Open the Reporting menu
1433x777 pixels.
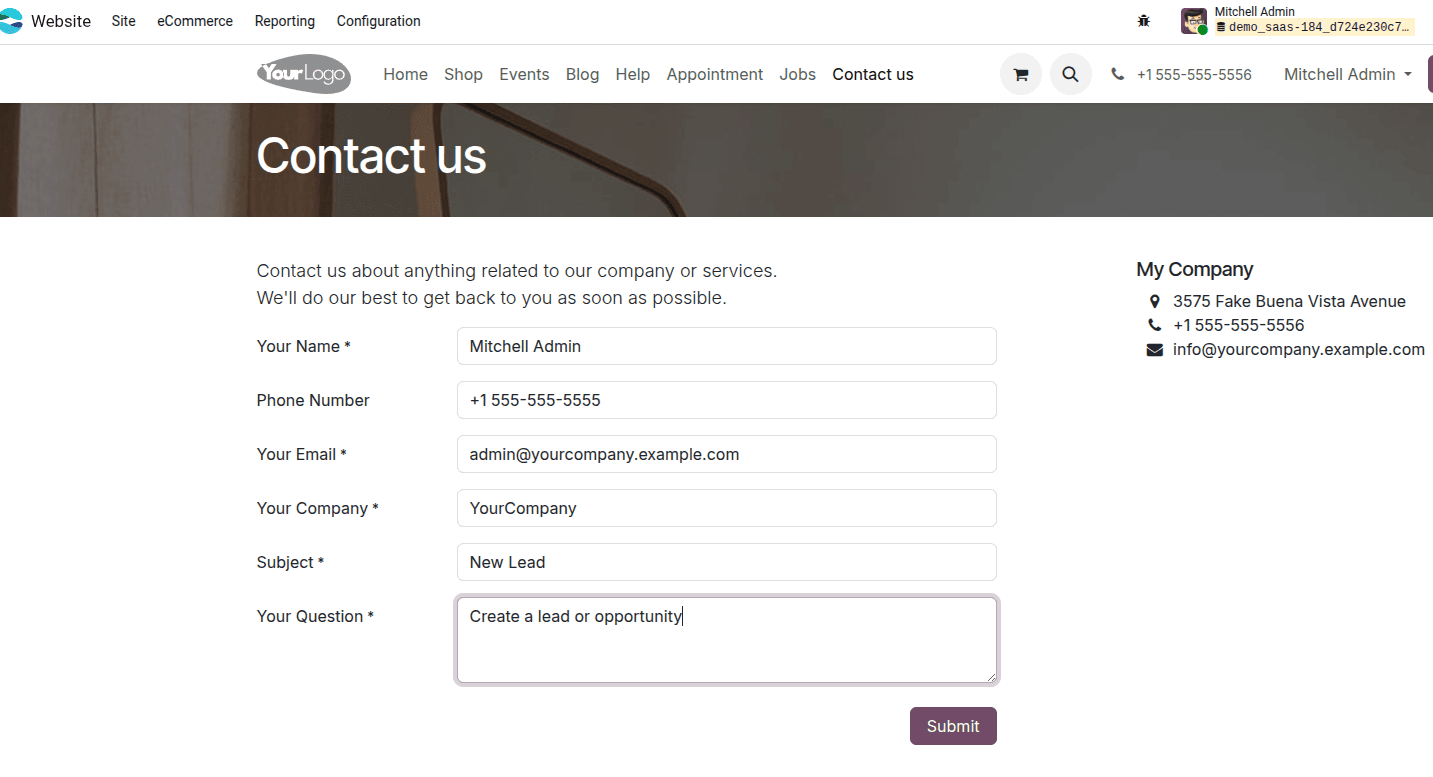(x=285, y=21)
